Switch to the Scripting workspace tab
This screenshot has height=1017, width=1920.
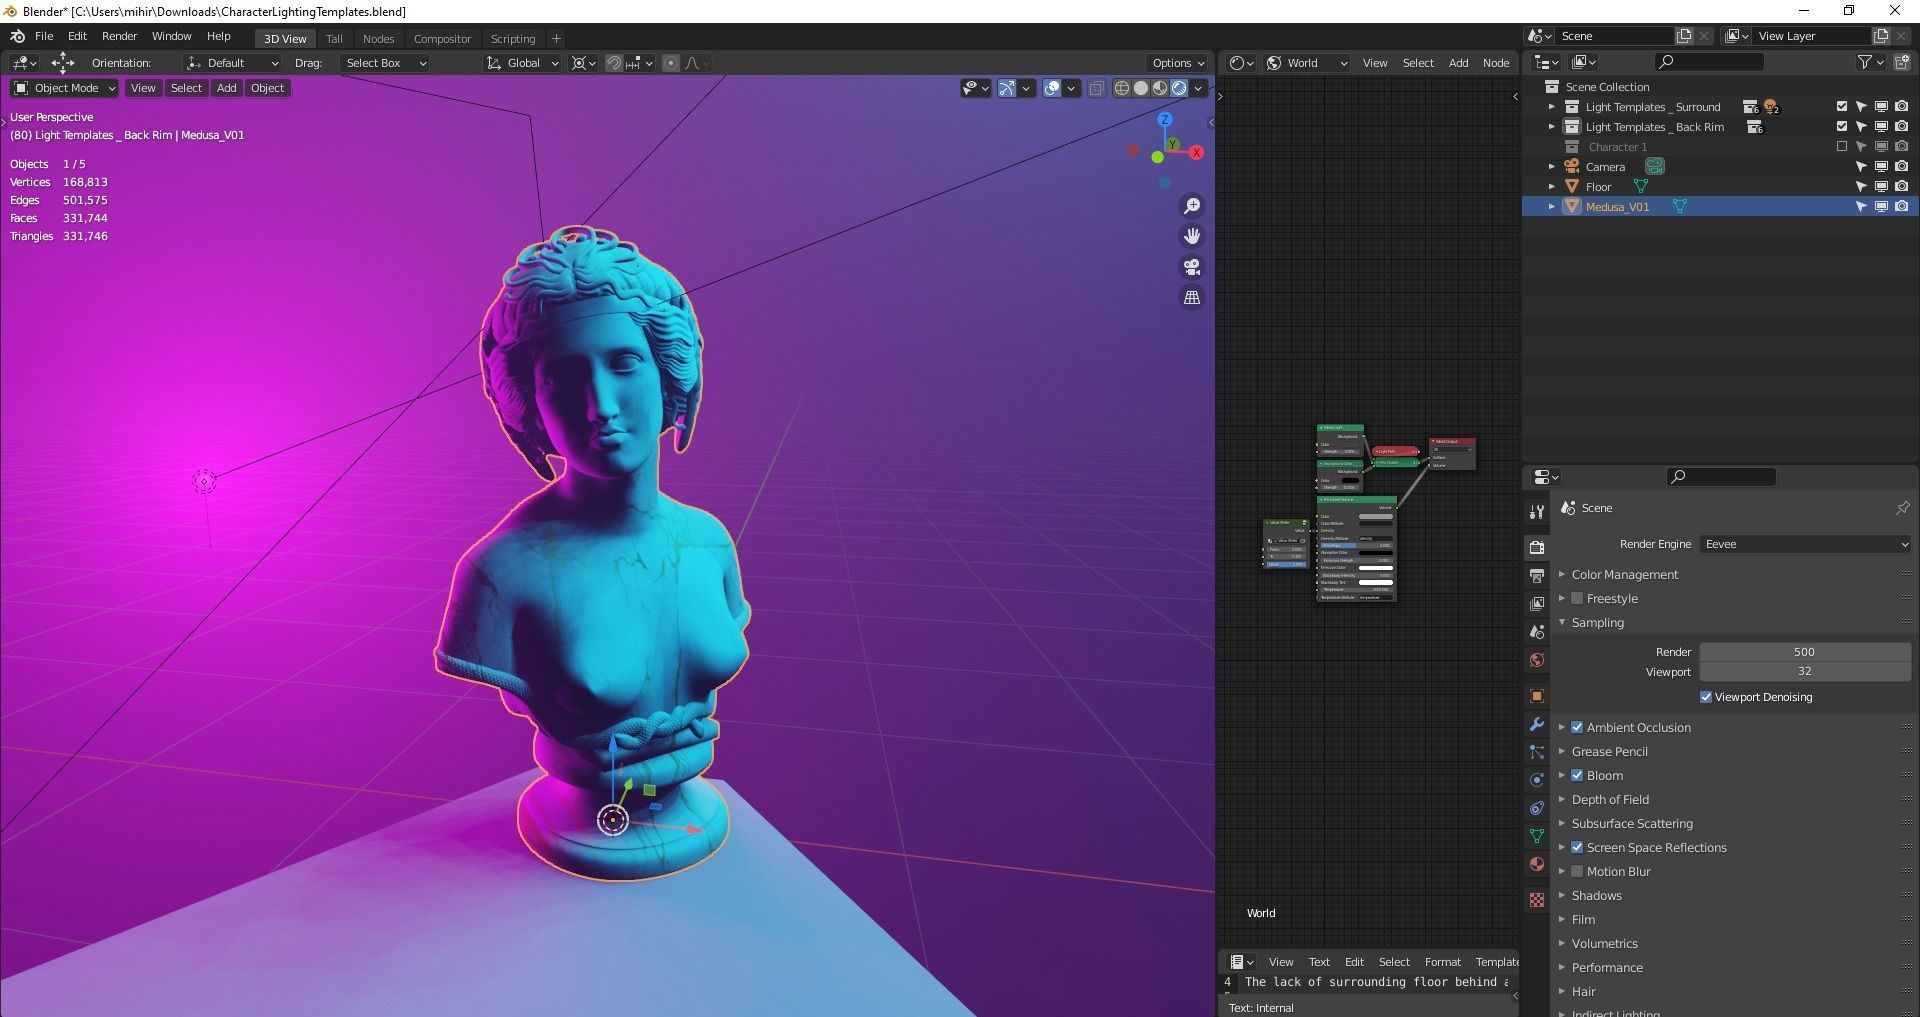point(513,39)
